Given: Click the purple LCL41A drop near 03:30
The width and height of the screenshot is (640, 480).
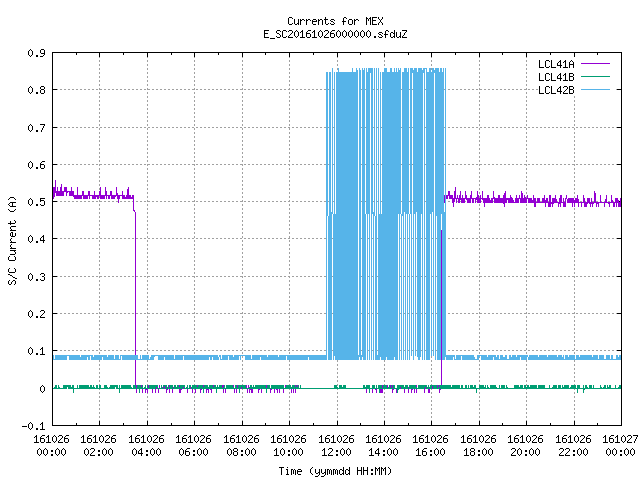Looking at the screenshot, I should 135,298.
